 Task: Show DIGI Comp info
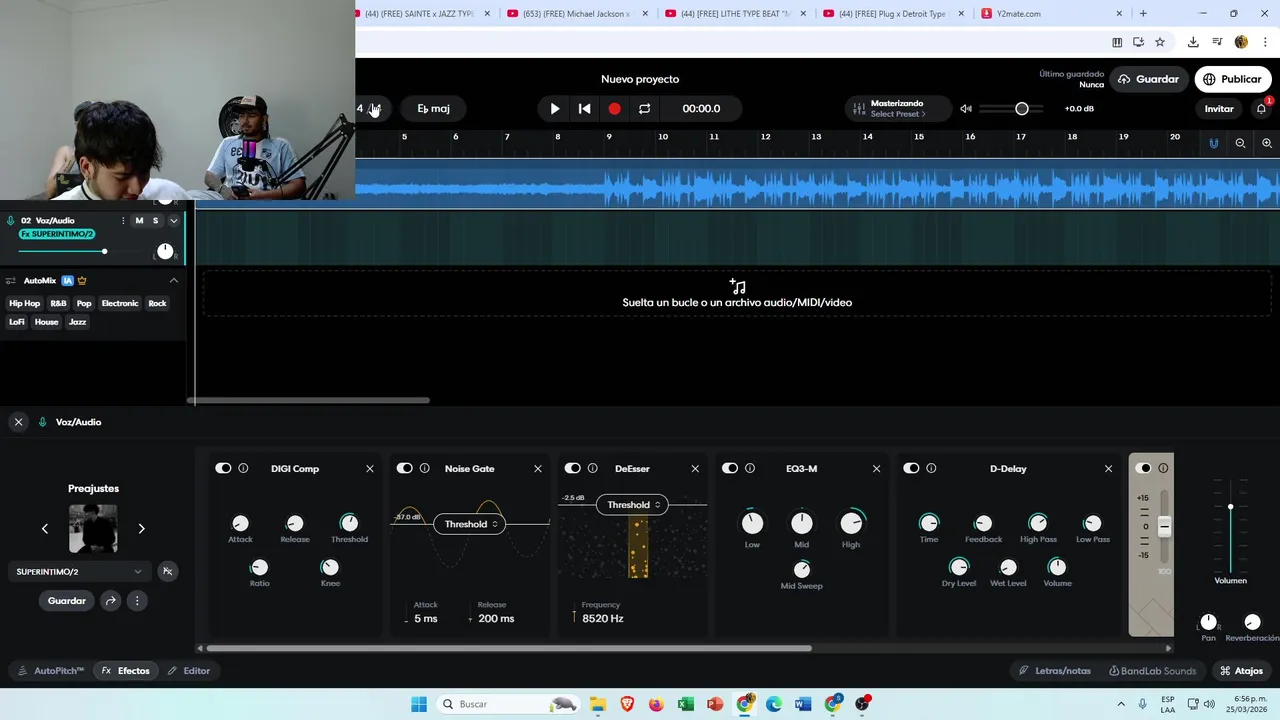pos(243,468)
